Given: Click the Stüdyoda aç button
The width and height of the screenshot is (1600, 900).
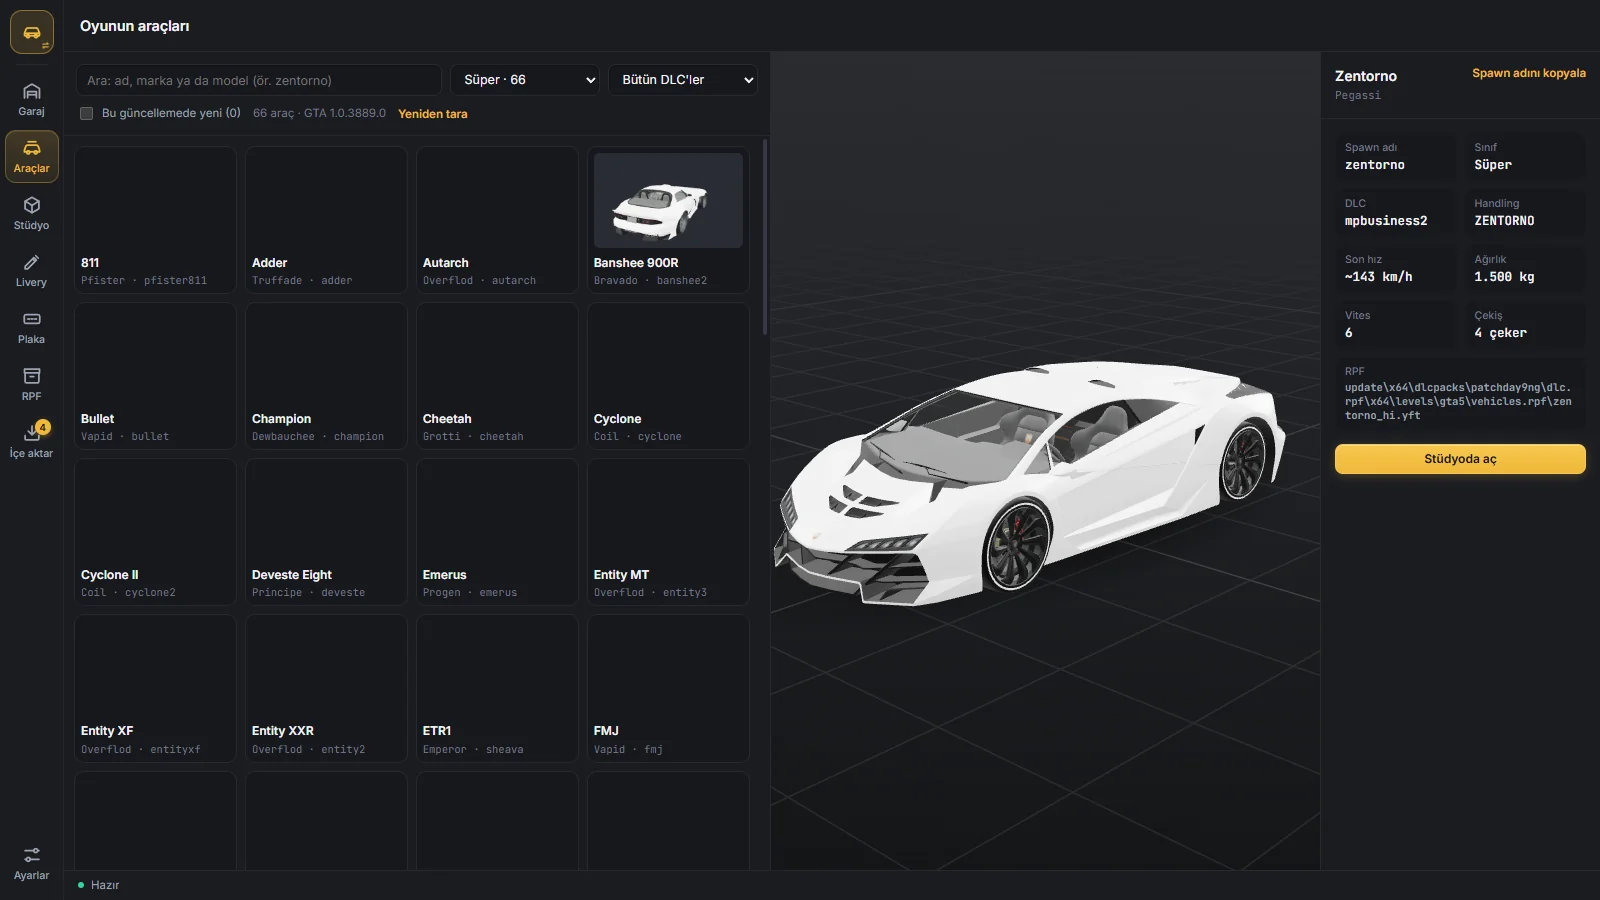Looking at the screenshot, I should [1460, 459].
